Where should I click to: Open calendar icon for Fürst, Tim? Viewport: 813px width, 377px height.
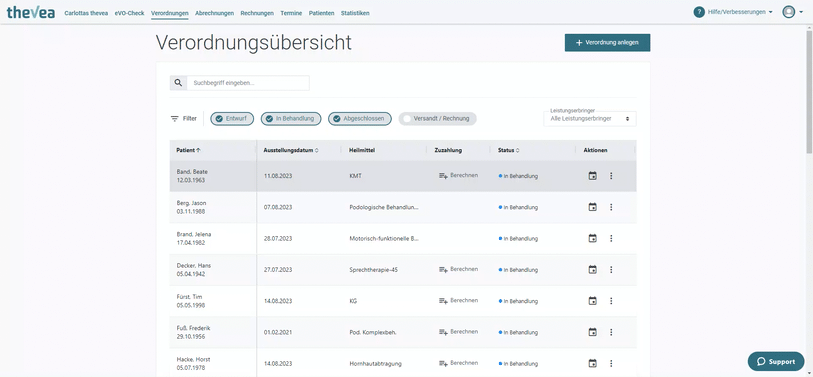point(593,301)
